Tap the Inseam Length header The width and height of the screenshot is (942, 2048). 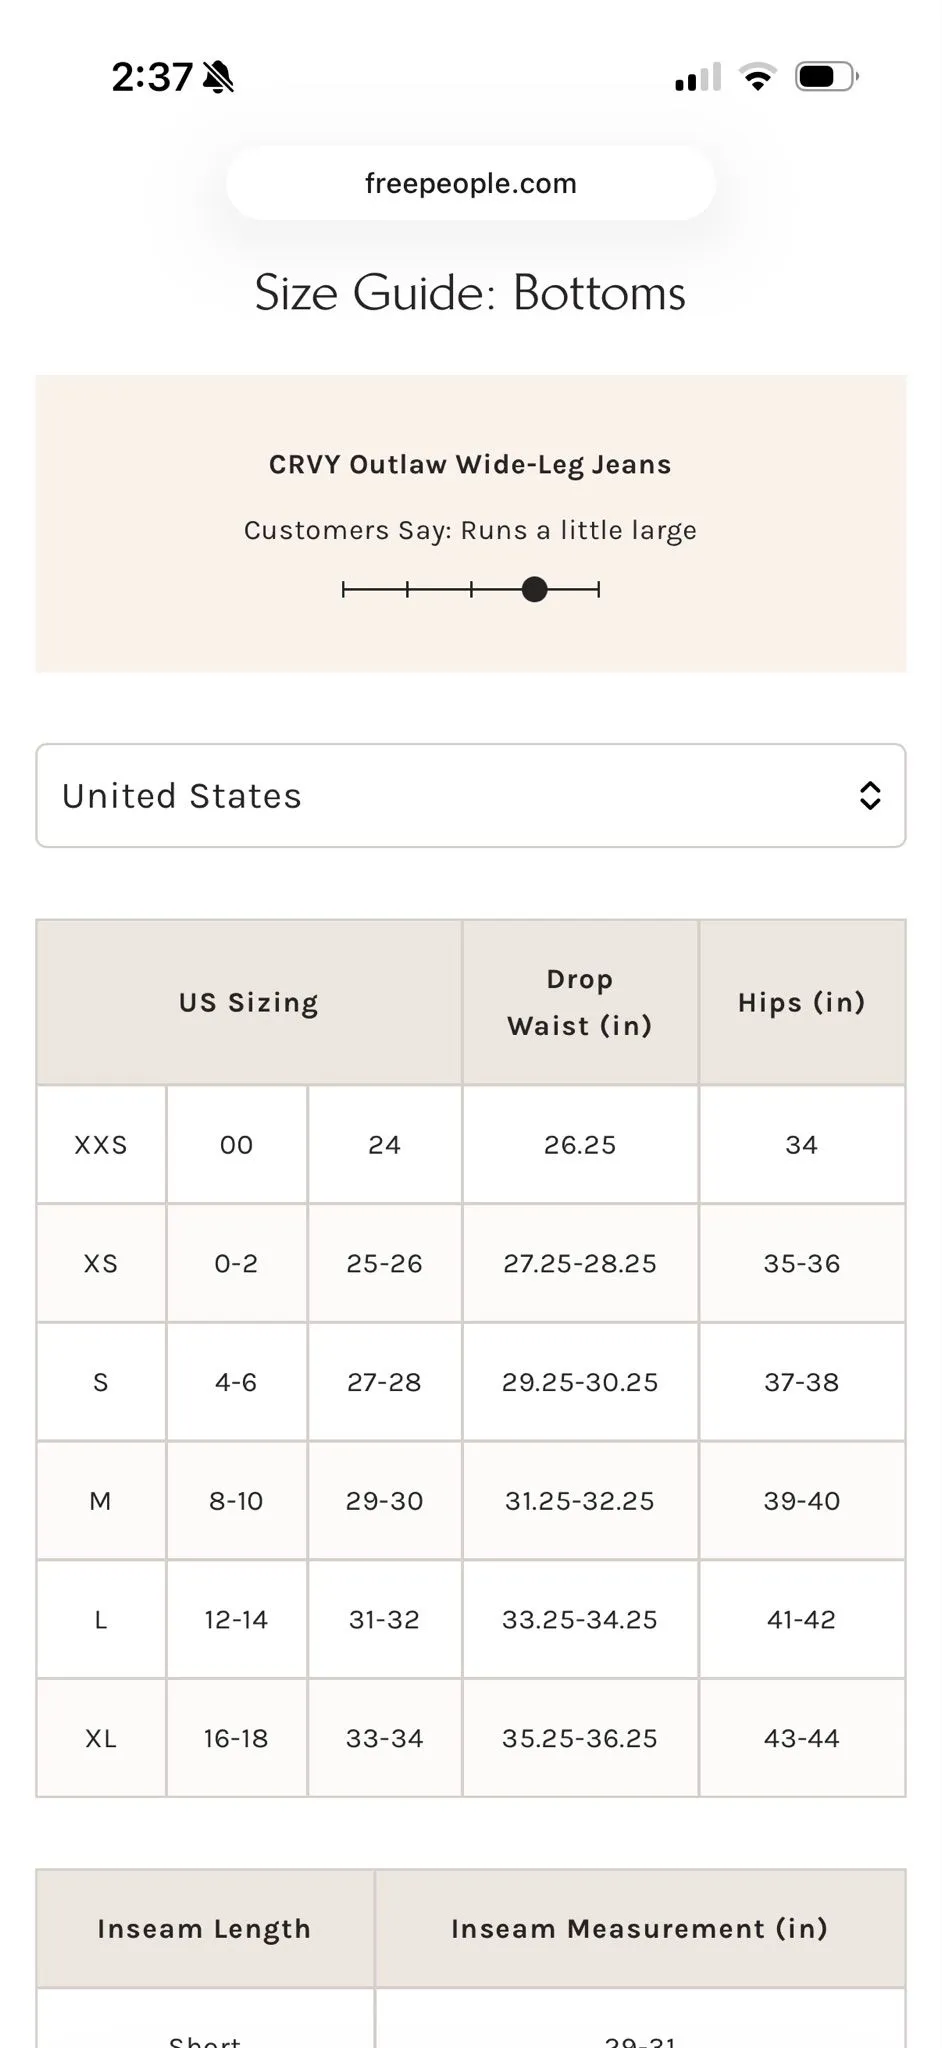coord(205,1929)
